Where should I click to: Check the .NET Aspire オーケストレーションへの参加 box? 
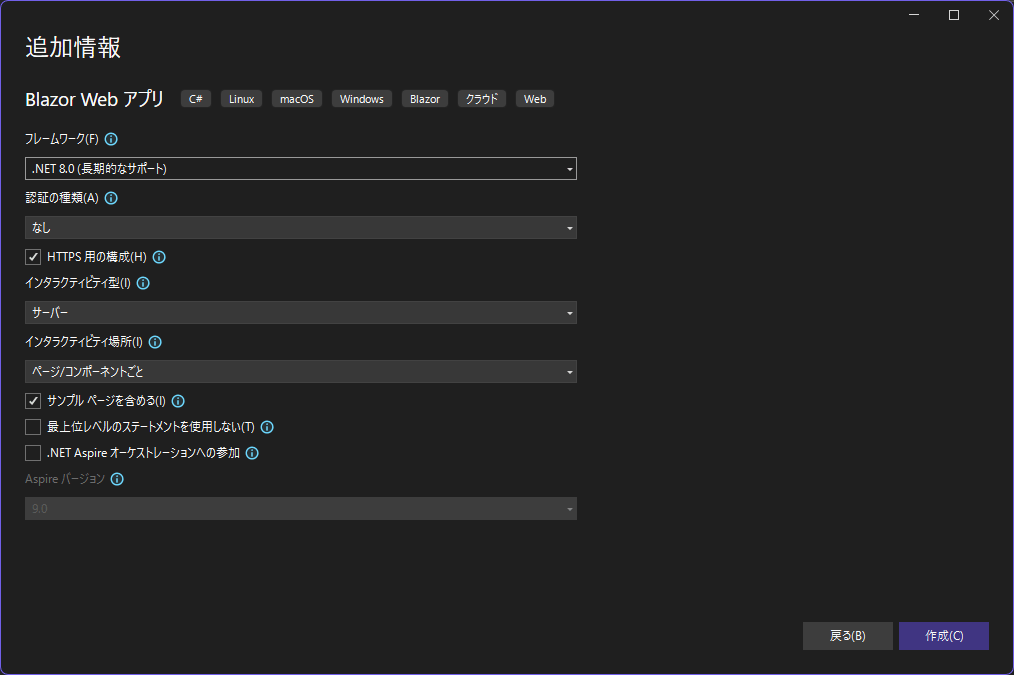tap(33, 453)
